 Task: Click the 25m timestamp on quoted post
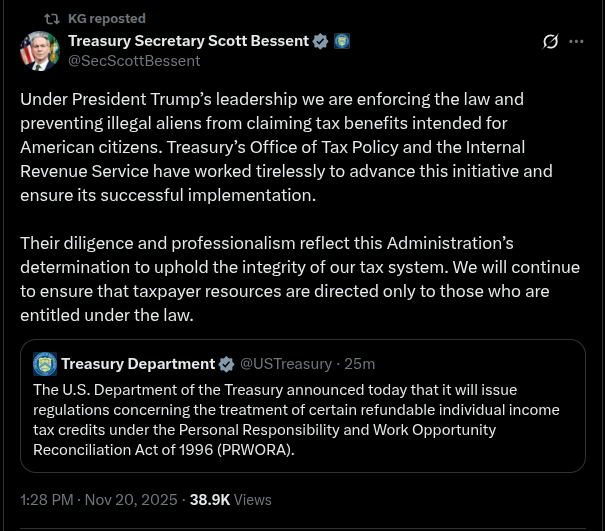pos(360,364)
